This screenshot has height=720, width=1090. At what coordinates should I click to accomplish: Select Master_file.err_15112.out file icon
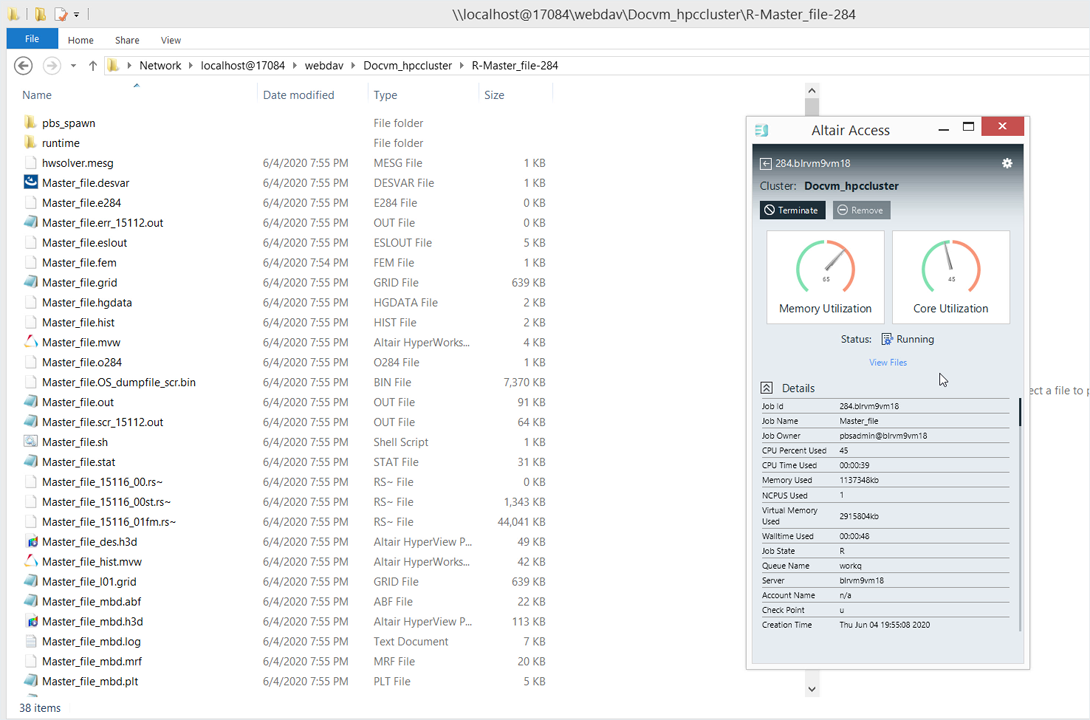click(31, 222)
